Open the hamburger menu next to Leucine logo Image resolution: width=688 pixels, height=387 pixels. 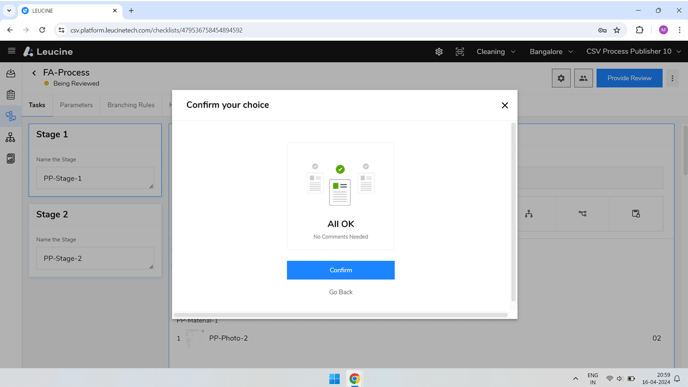pyautogui.click(x=11, y=51)
